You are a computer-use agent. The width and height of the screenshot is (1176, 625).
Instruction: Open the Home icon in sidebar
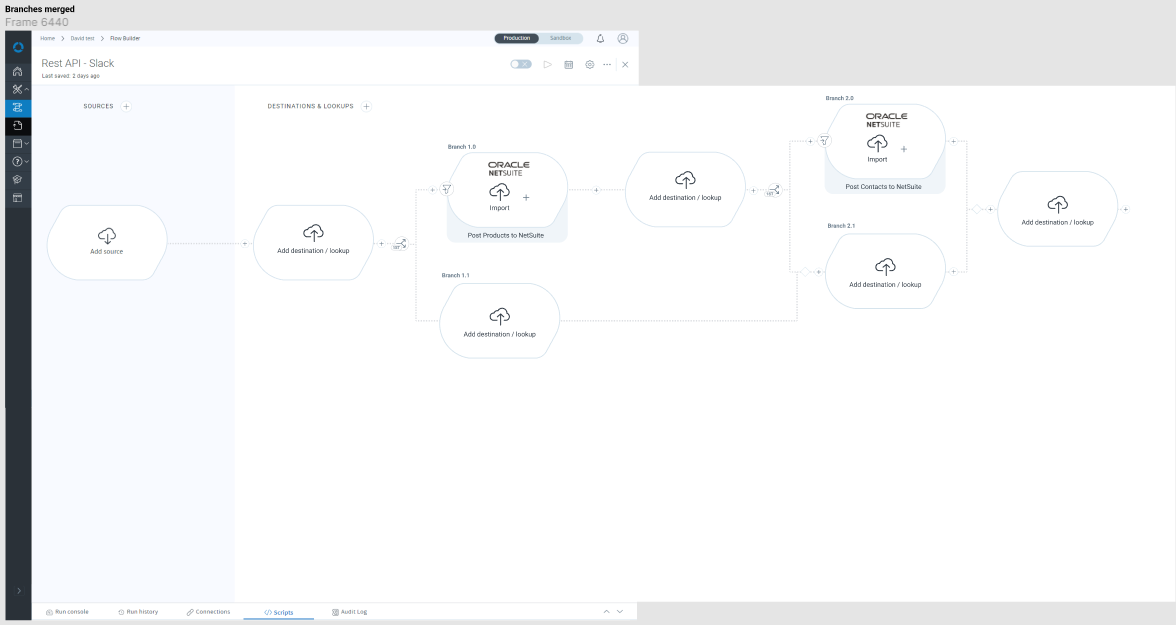click(18, 72)
